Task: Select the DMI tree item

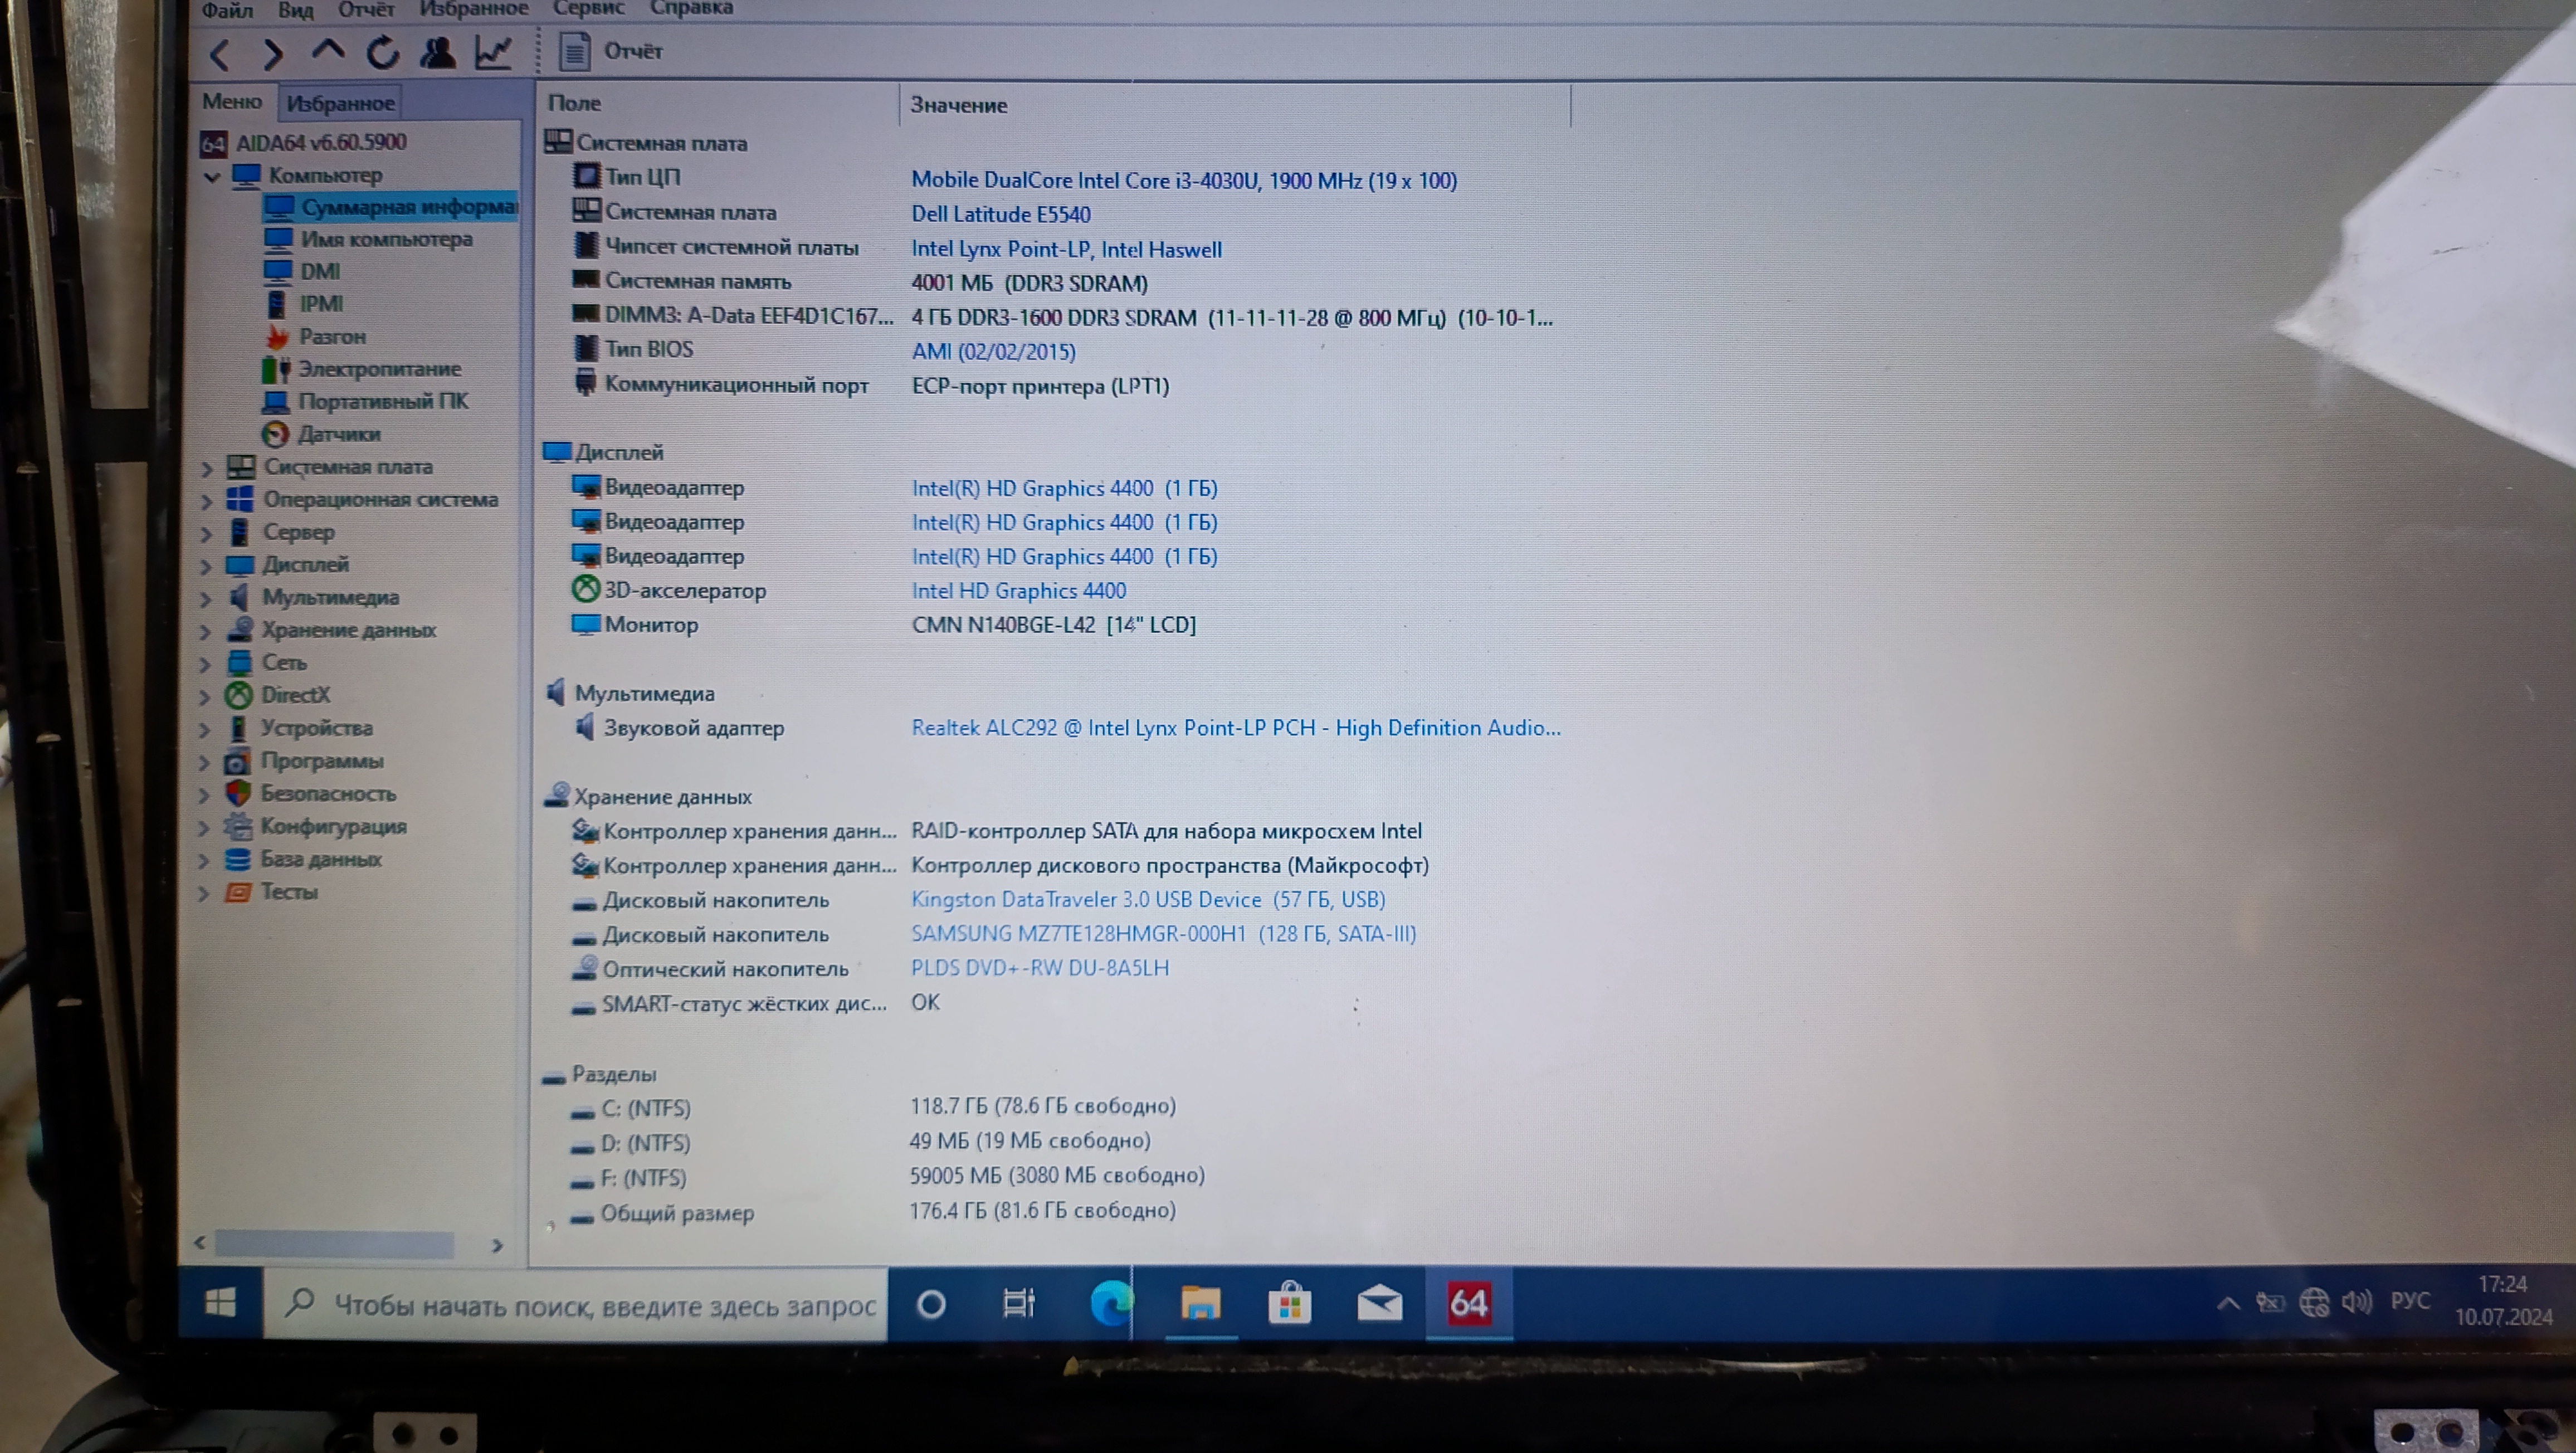Action: coord(302,271)
